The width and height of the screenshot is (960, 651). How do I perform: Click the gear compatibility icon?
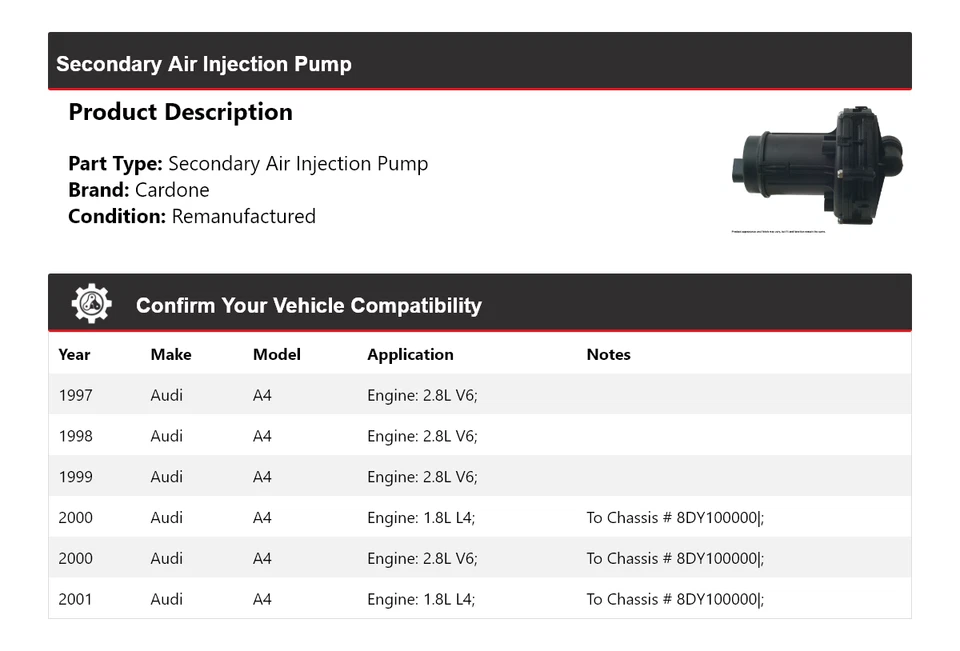pyautogui.click(x=91, y=304)
